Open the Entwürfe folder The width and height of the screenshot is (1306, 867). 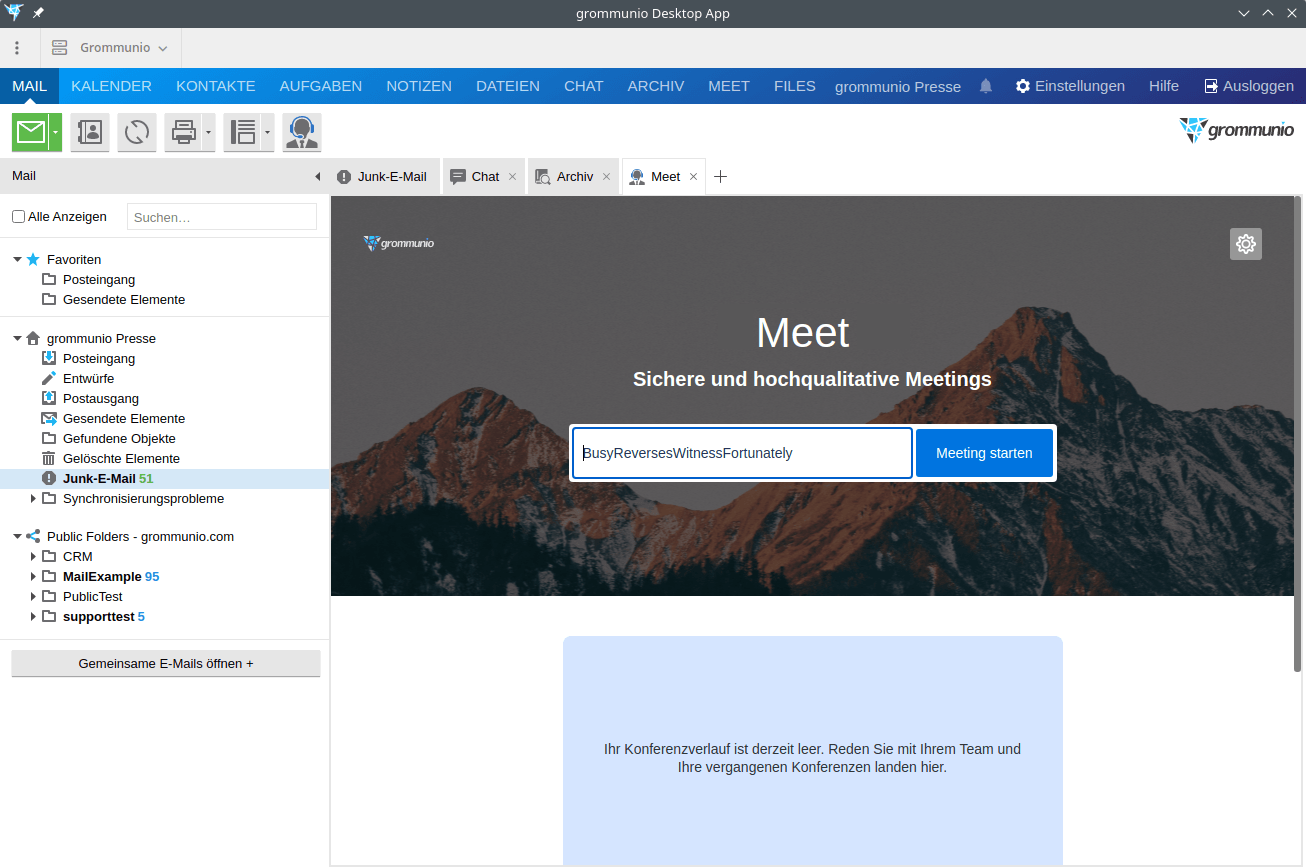coord(88,378)
